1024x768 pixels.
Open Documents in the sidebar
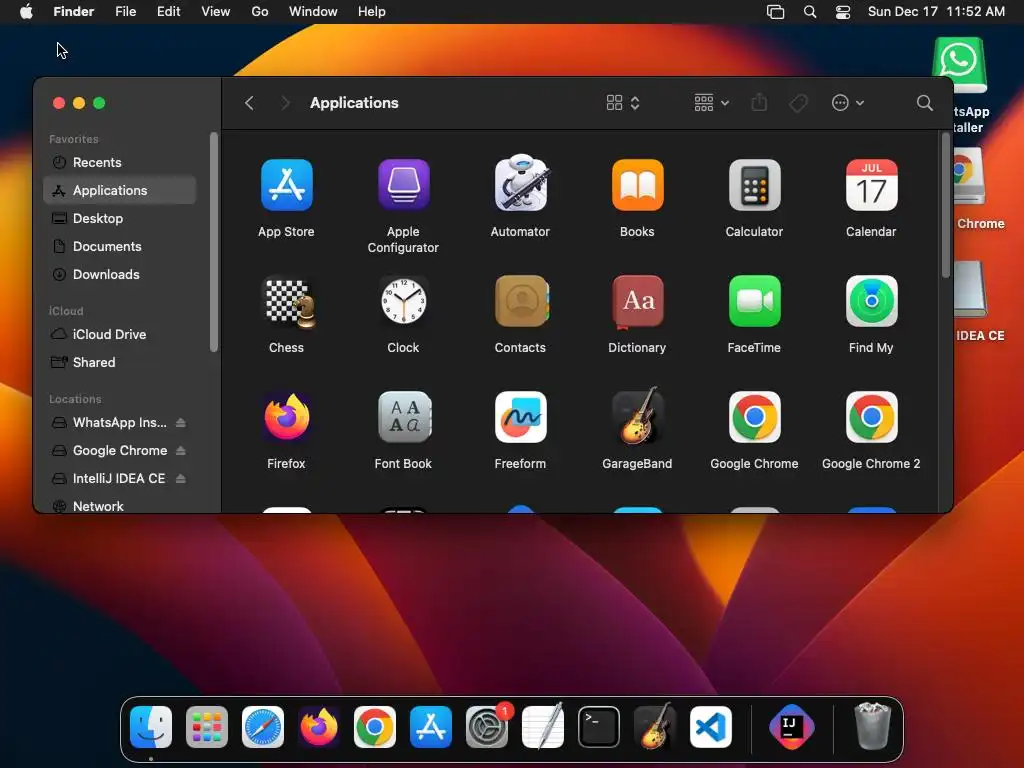120,247
